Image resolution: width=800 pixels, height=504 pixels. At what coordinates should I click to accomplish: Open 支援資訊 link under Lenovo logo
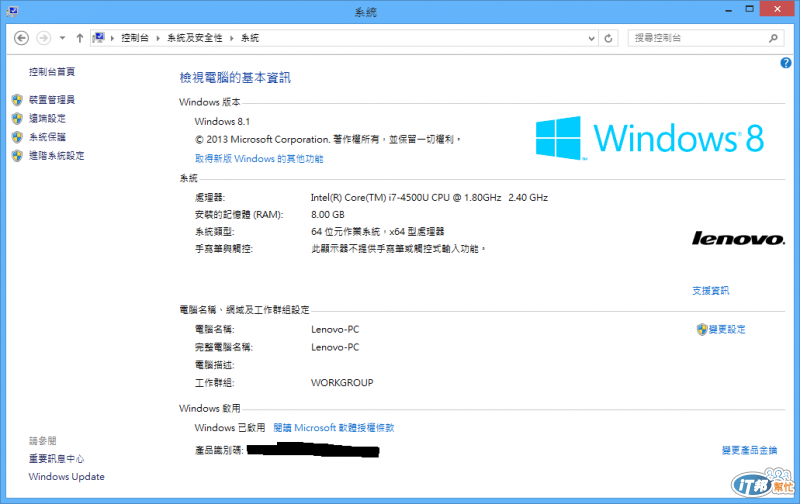(711, 290)
